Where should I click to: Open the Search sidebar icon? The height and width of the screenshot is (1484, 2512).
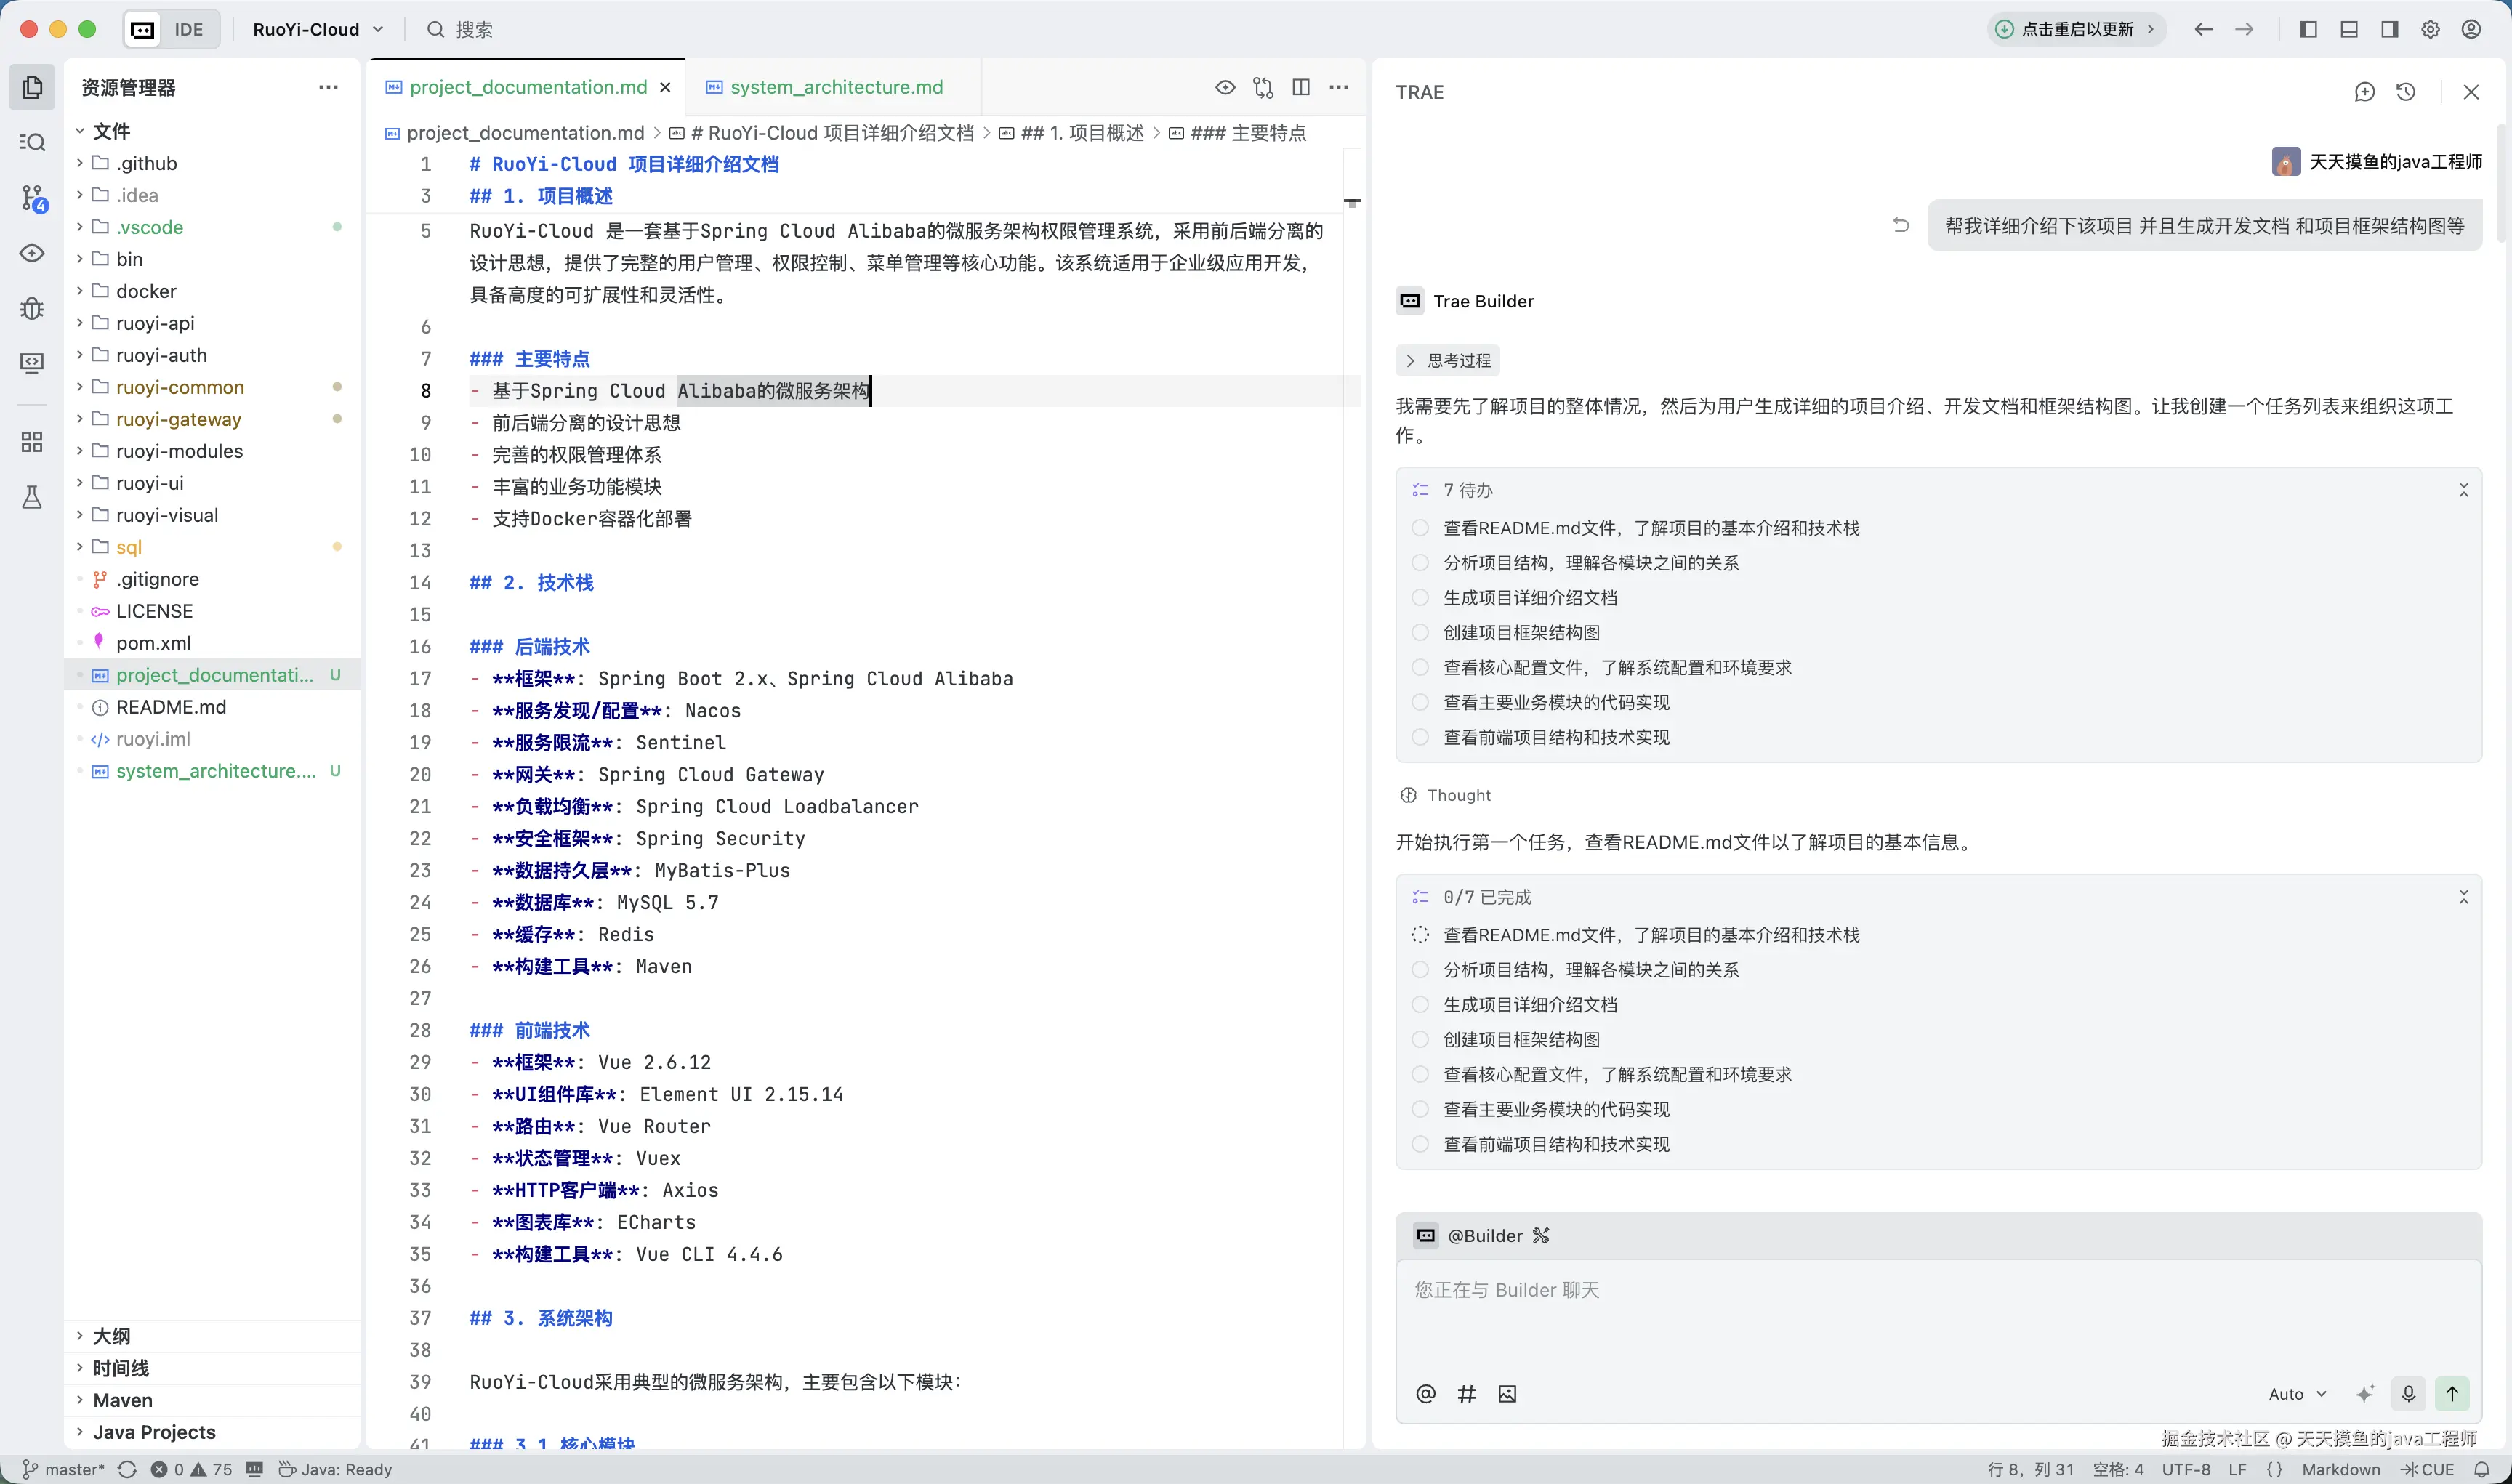pyautogui.click(x=32, y=142)
